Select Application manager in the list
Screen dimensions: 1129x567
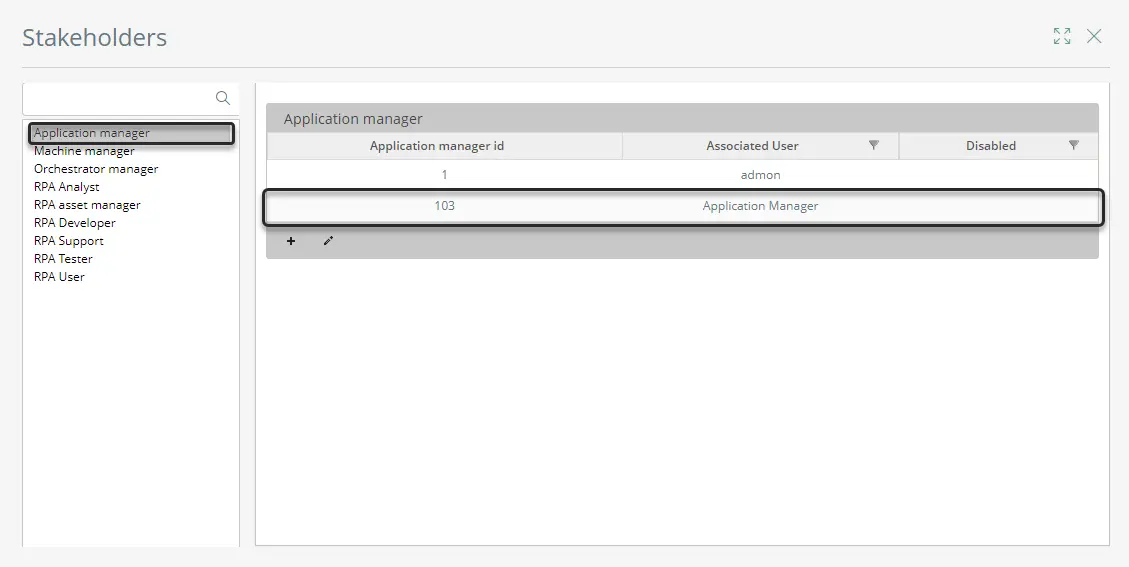point(132,133)
